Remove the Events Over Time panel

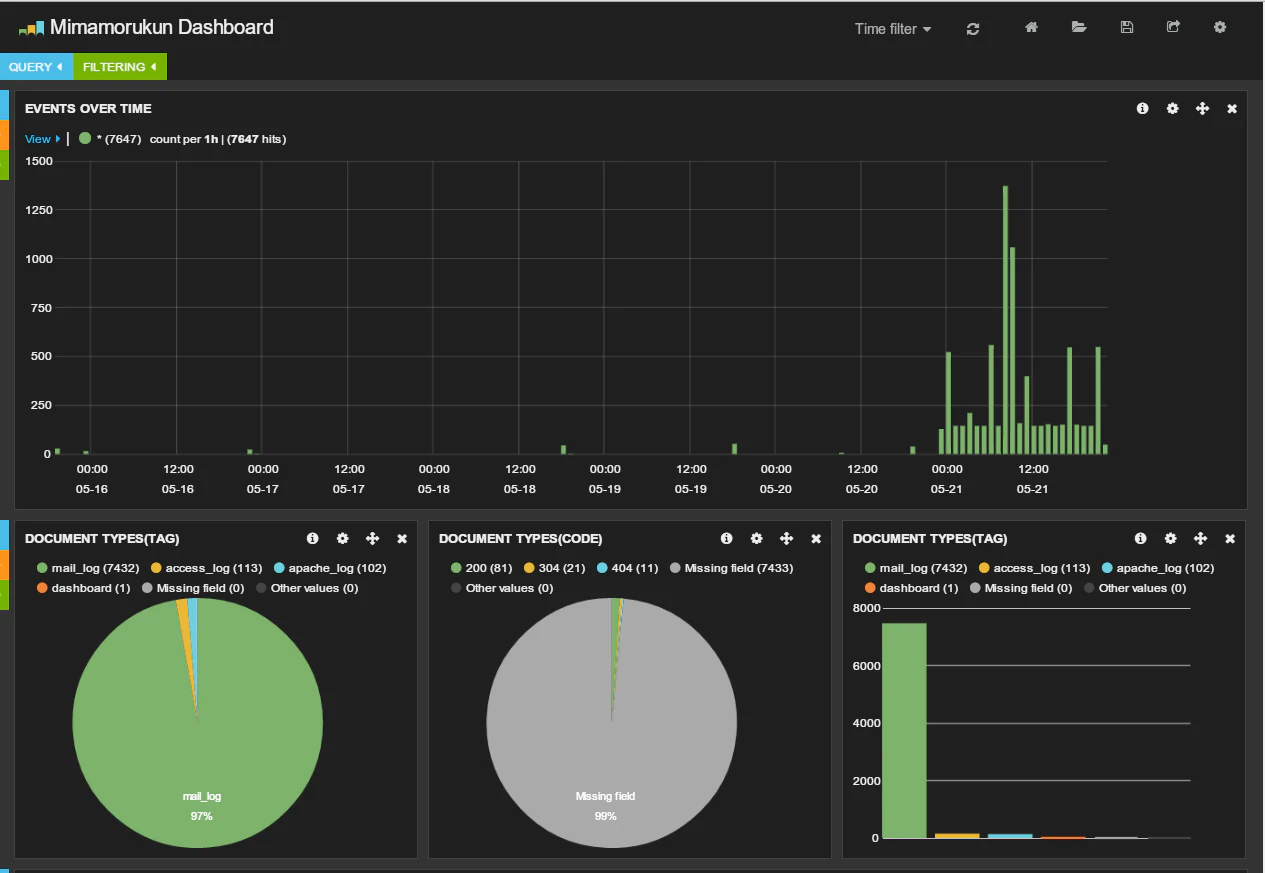pos(1232,108)
